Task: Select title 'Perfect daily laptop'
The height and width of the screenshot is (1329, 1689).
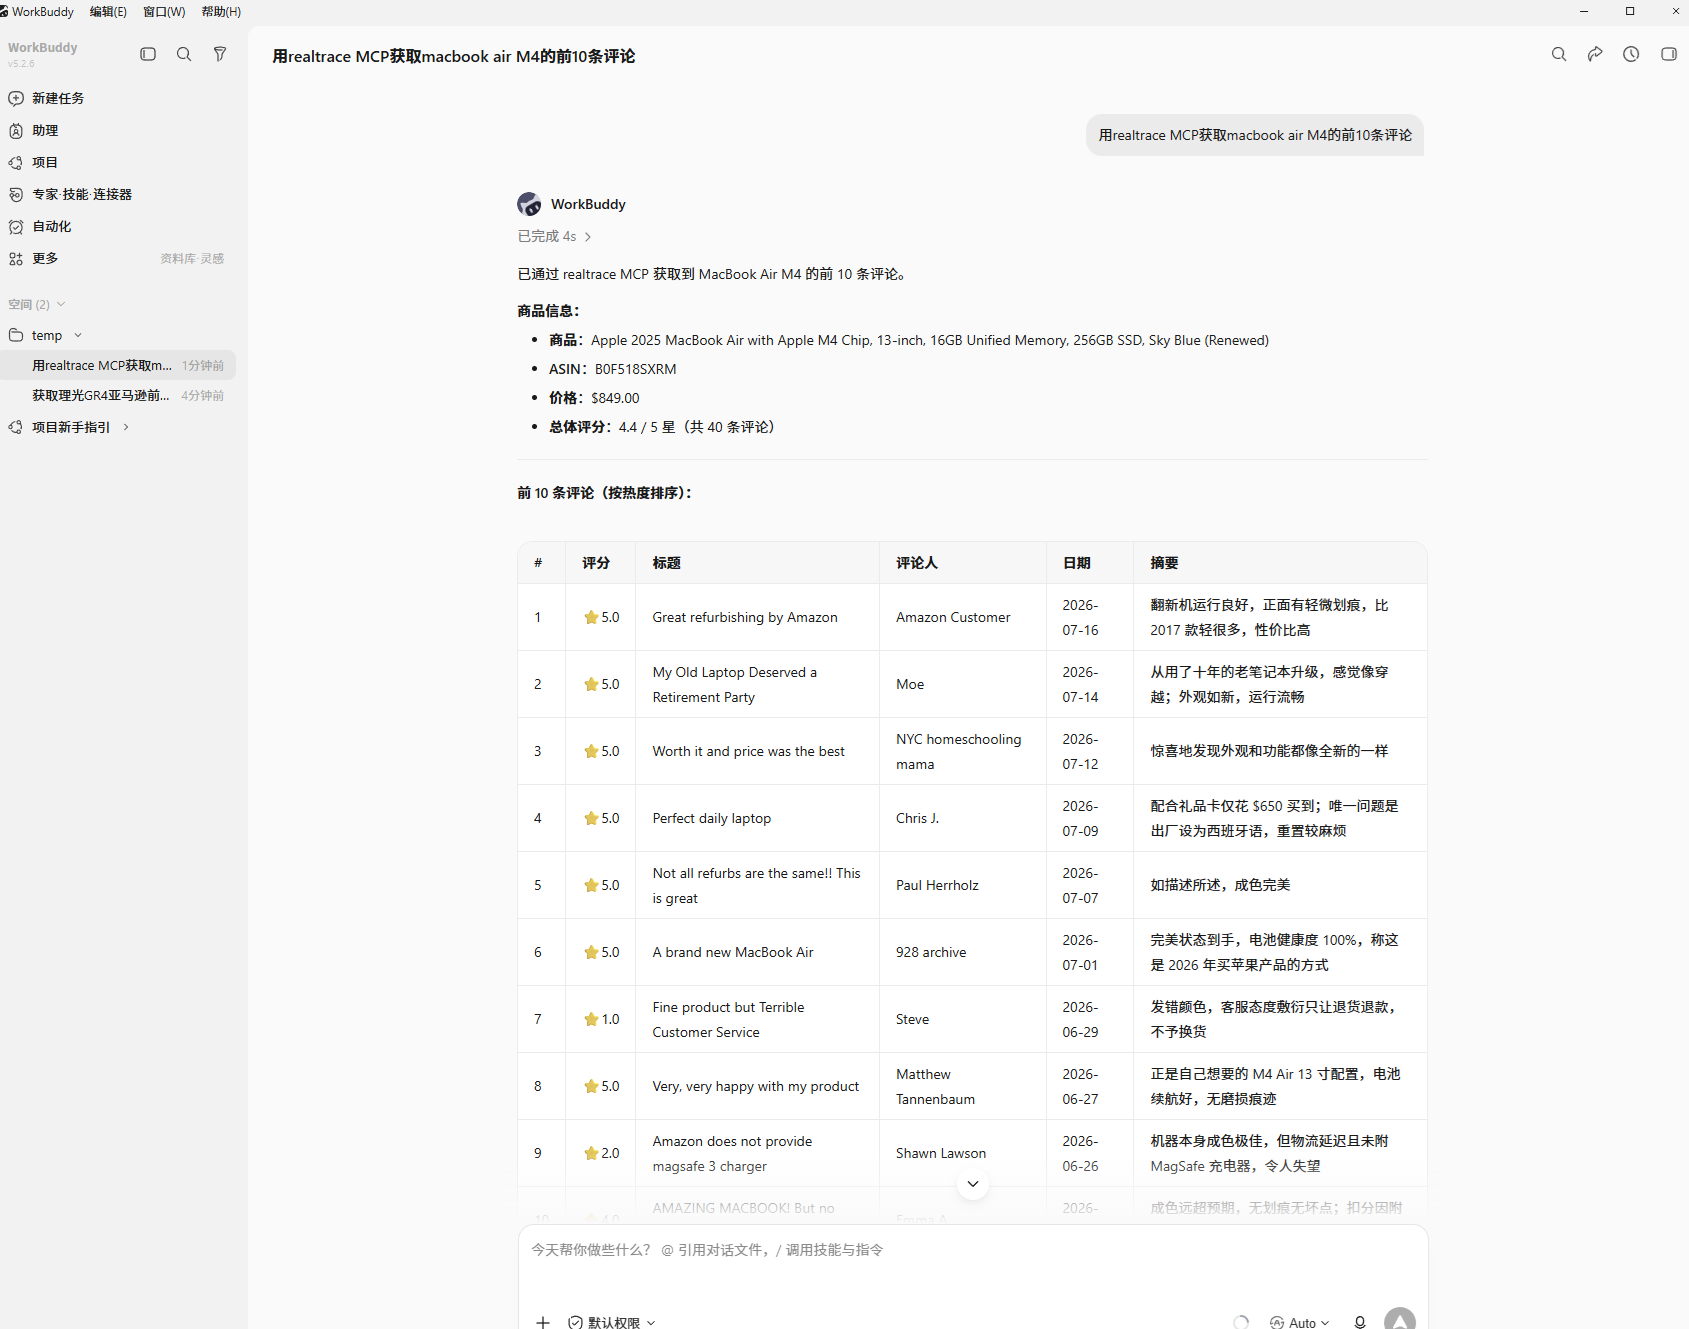Action: coord(712,818)
